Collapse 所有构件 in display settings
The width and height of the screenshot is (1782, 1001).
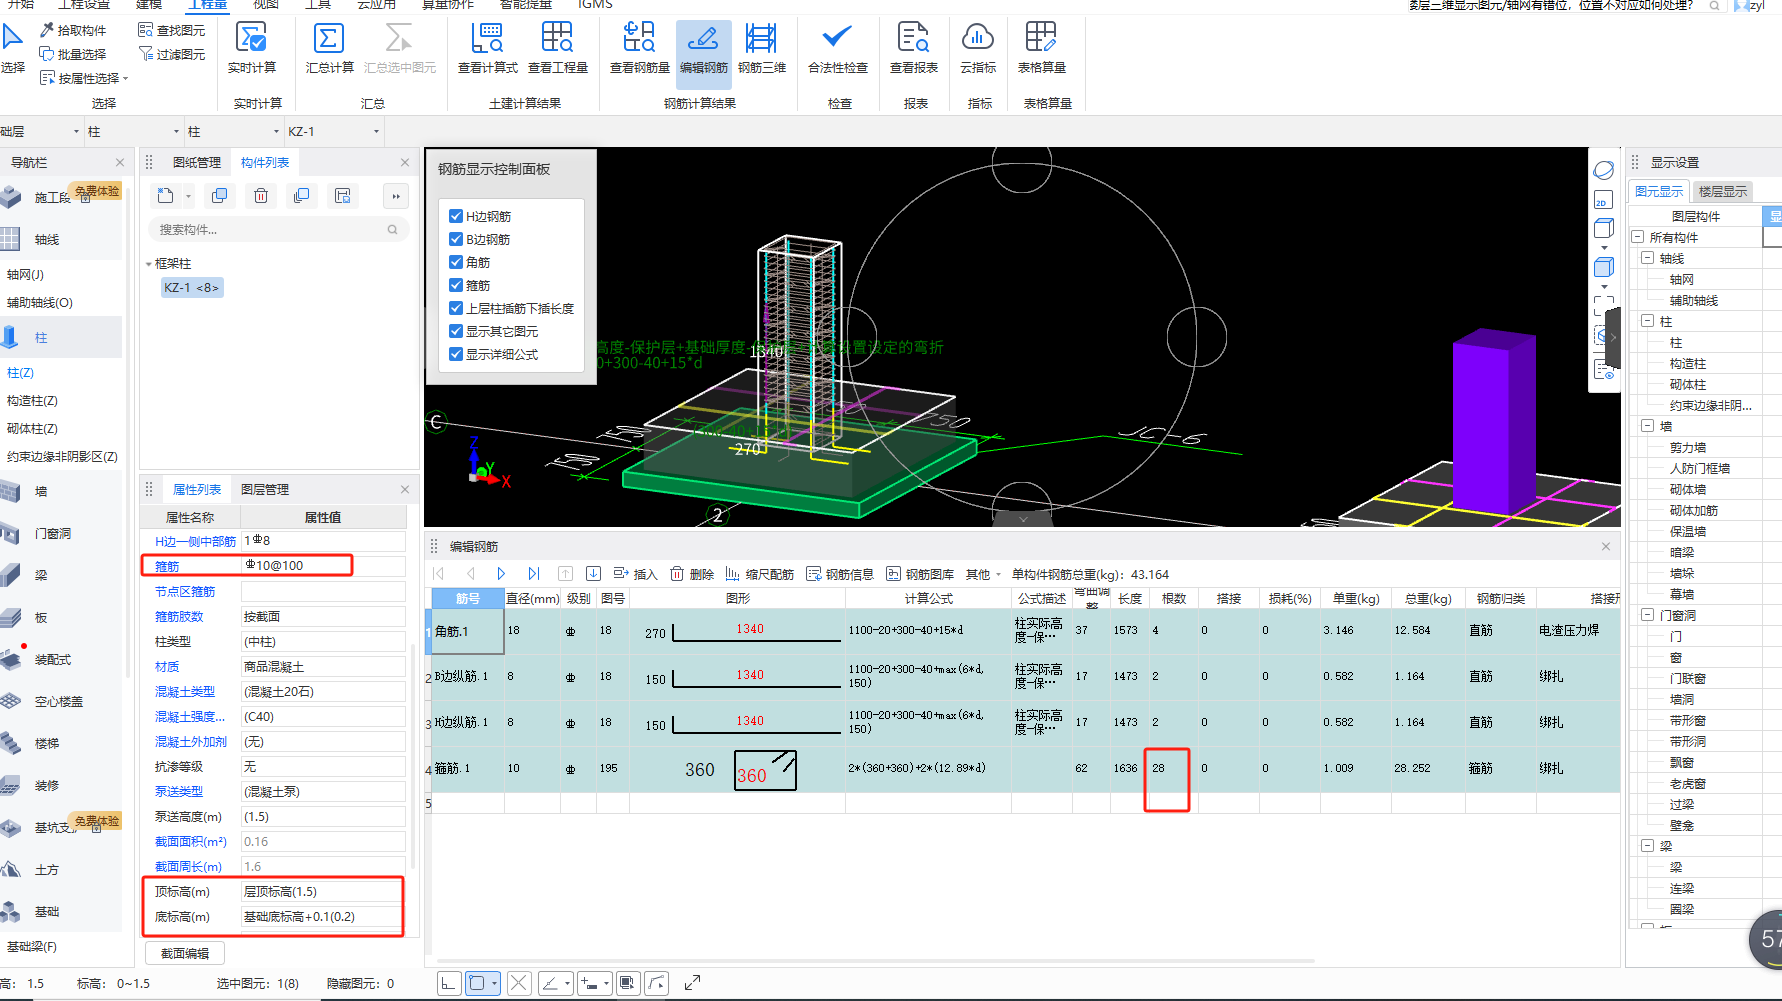tap(1638, 237)
